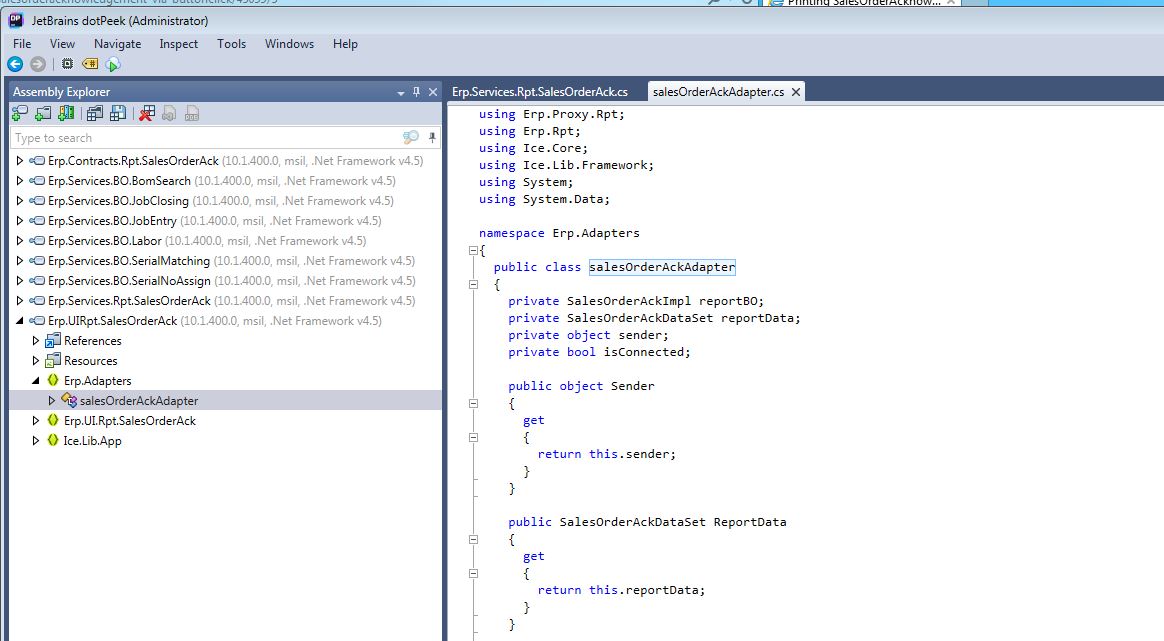Open an assembly list file icon
The width and height of the screenshot is (1164, 641).
point(94,114)
